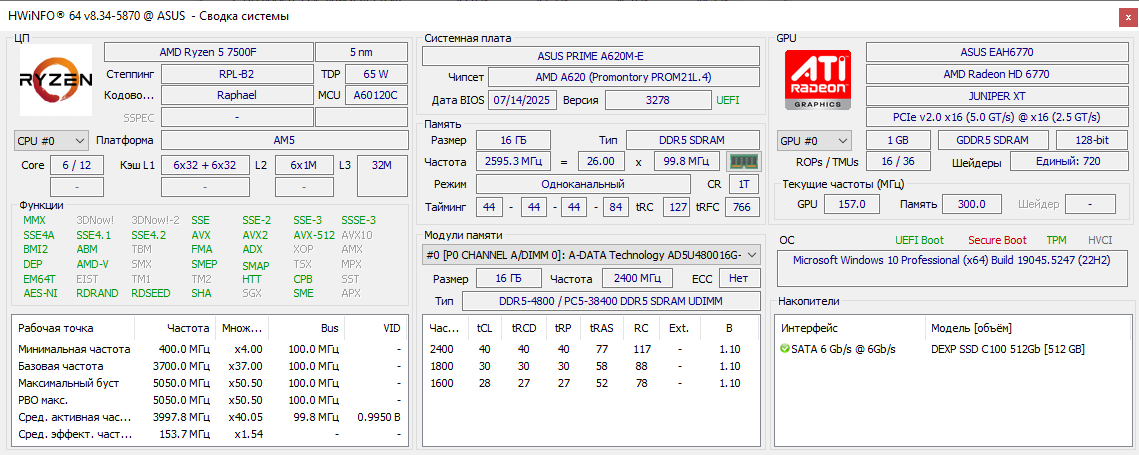The image size is (1139, 455).
Task: Click the GPU clock 157.0 value
Action: 851,204
